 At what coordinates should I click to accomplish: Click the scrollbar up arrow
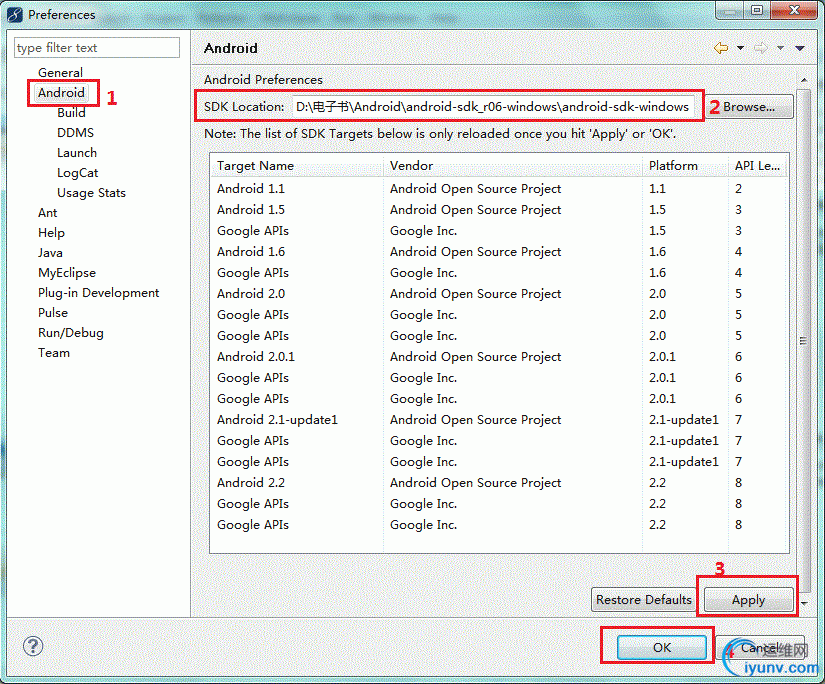click(x=803, y=80)
